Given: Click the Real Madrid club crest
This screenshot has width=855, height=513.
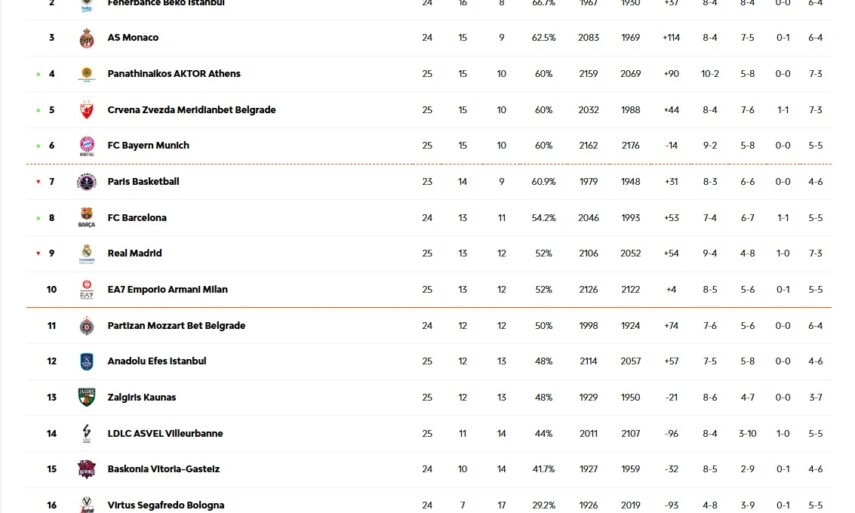Looking at the screenshot, I should 87,254.
